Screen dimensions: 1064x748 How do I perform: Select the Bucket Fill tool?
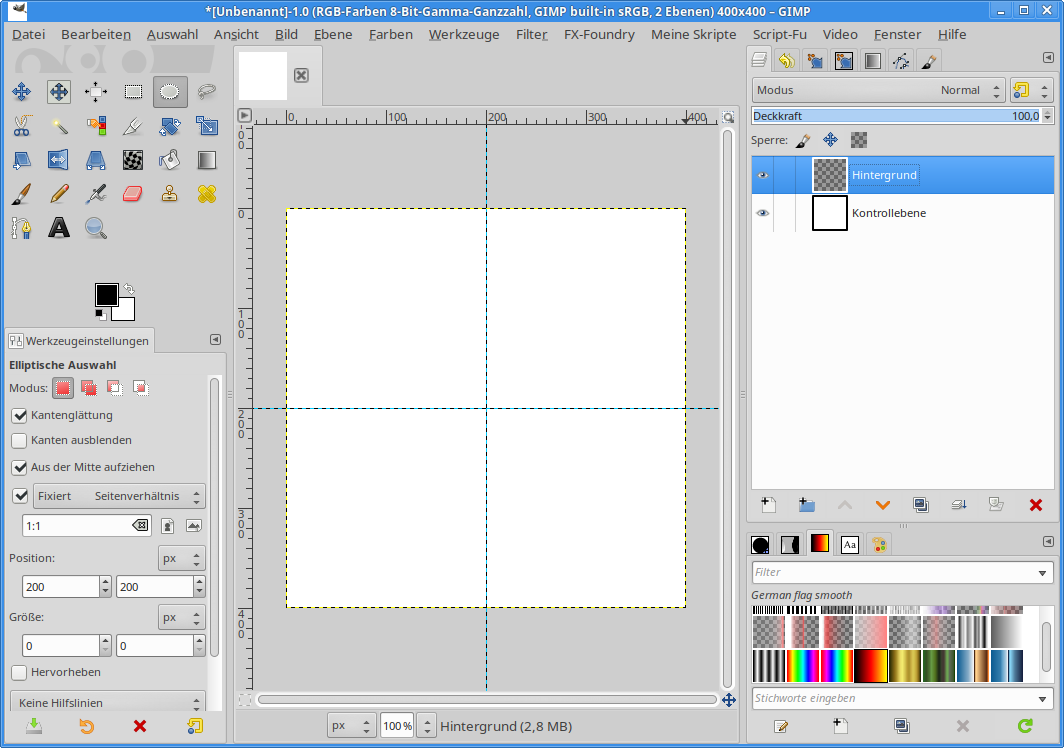[170, 159]
